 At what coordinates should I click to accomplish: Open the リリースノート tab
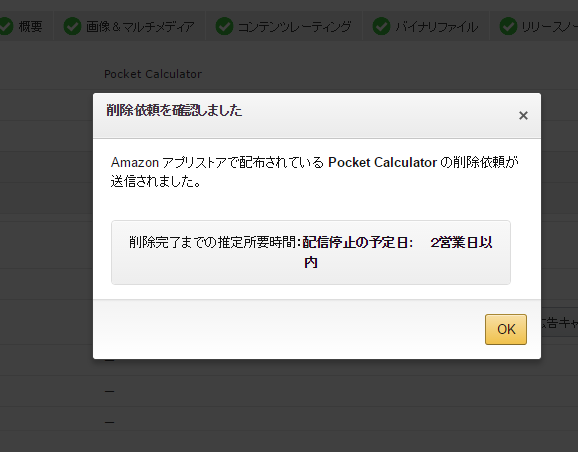[x=534, y=26]
